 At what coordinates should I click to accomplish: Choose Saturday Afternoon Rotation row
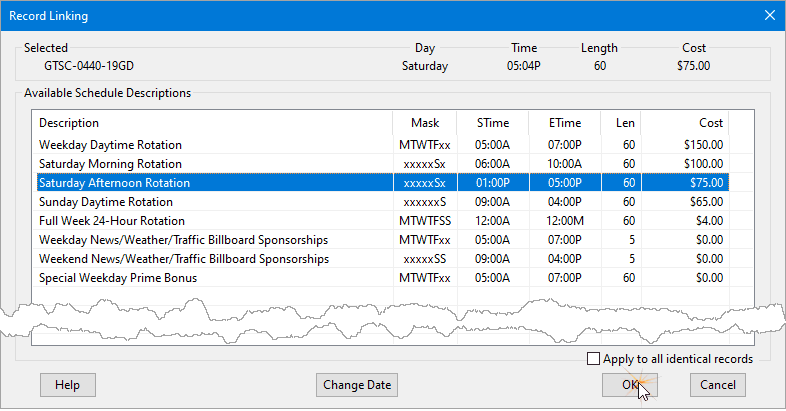tap(114, 183)
